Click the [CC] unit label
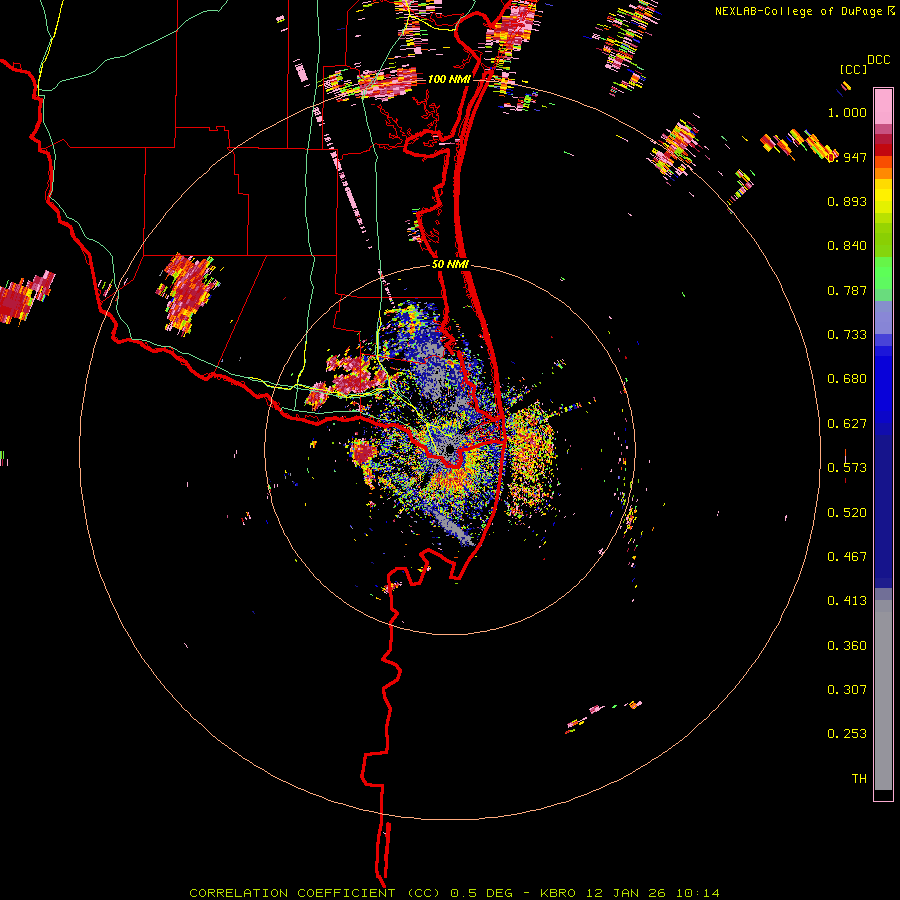The image size is (900, 900). 853,69
